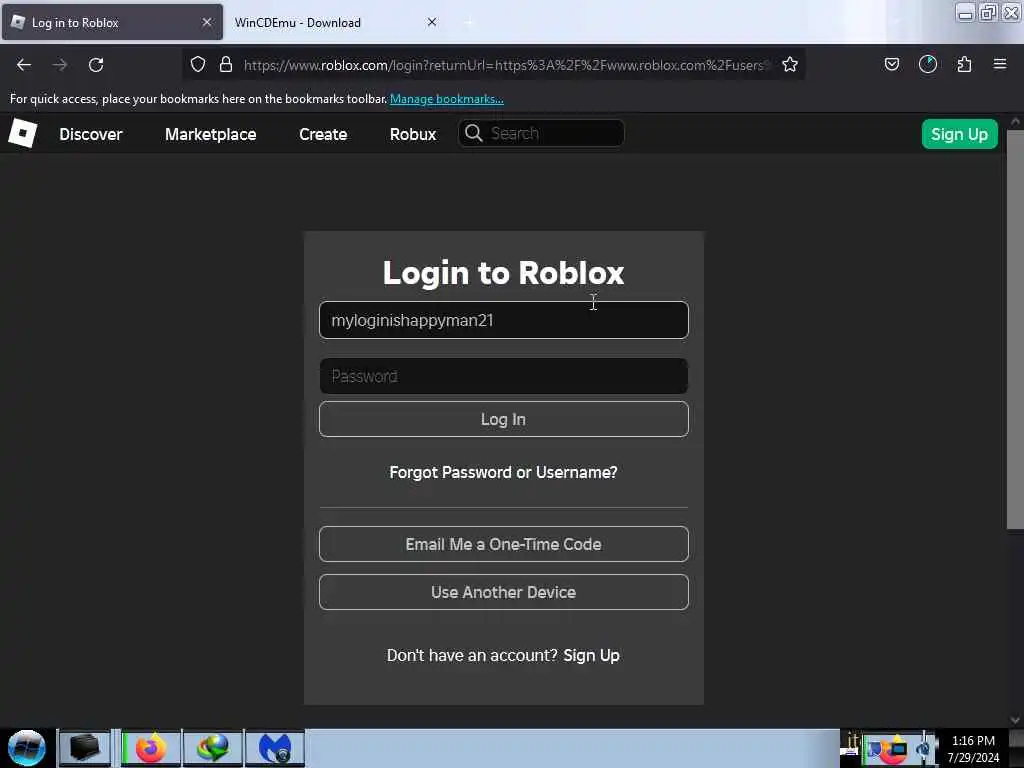Click the magnifier icon in Roblox search
The width and height of the screenshot is (1024, 768).
click(473, 133)
